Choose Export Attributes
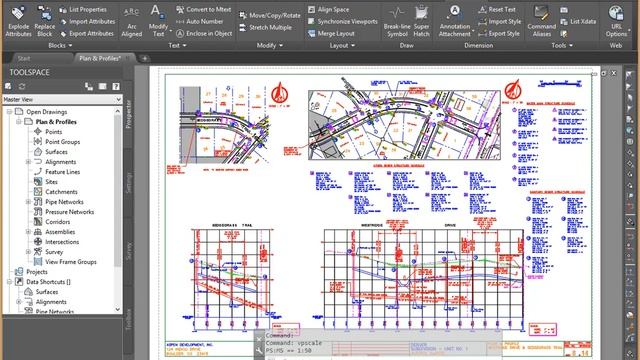Screen dimensions: 640x360 pyautogui.click(x=87, y=33)
